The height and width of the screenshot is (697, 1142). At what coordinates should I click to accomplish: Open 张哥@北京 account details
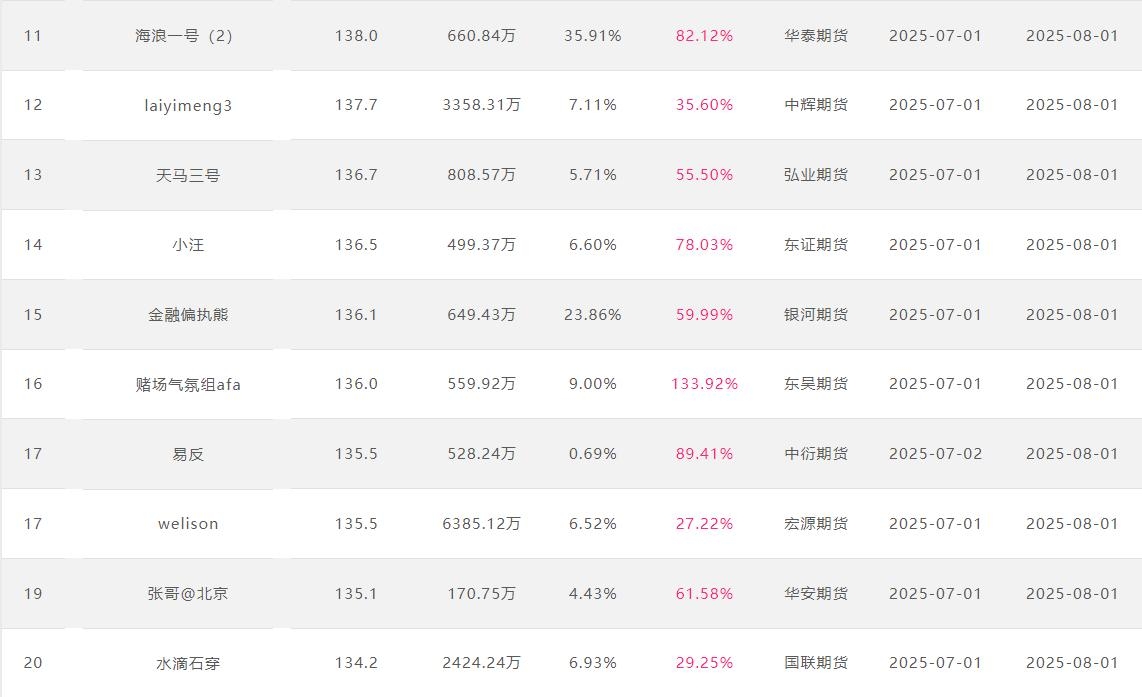click(x=188, y=594)
